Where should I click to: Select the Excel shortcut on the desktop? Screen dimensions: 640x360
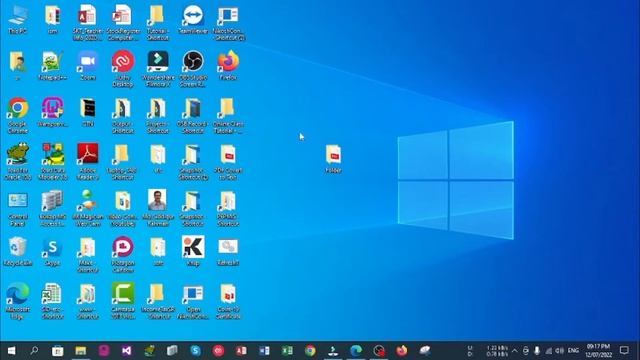click(x=52, y=301)
